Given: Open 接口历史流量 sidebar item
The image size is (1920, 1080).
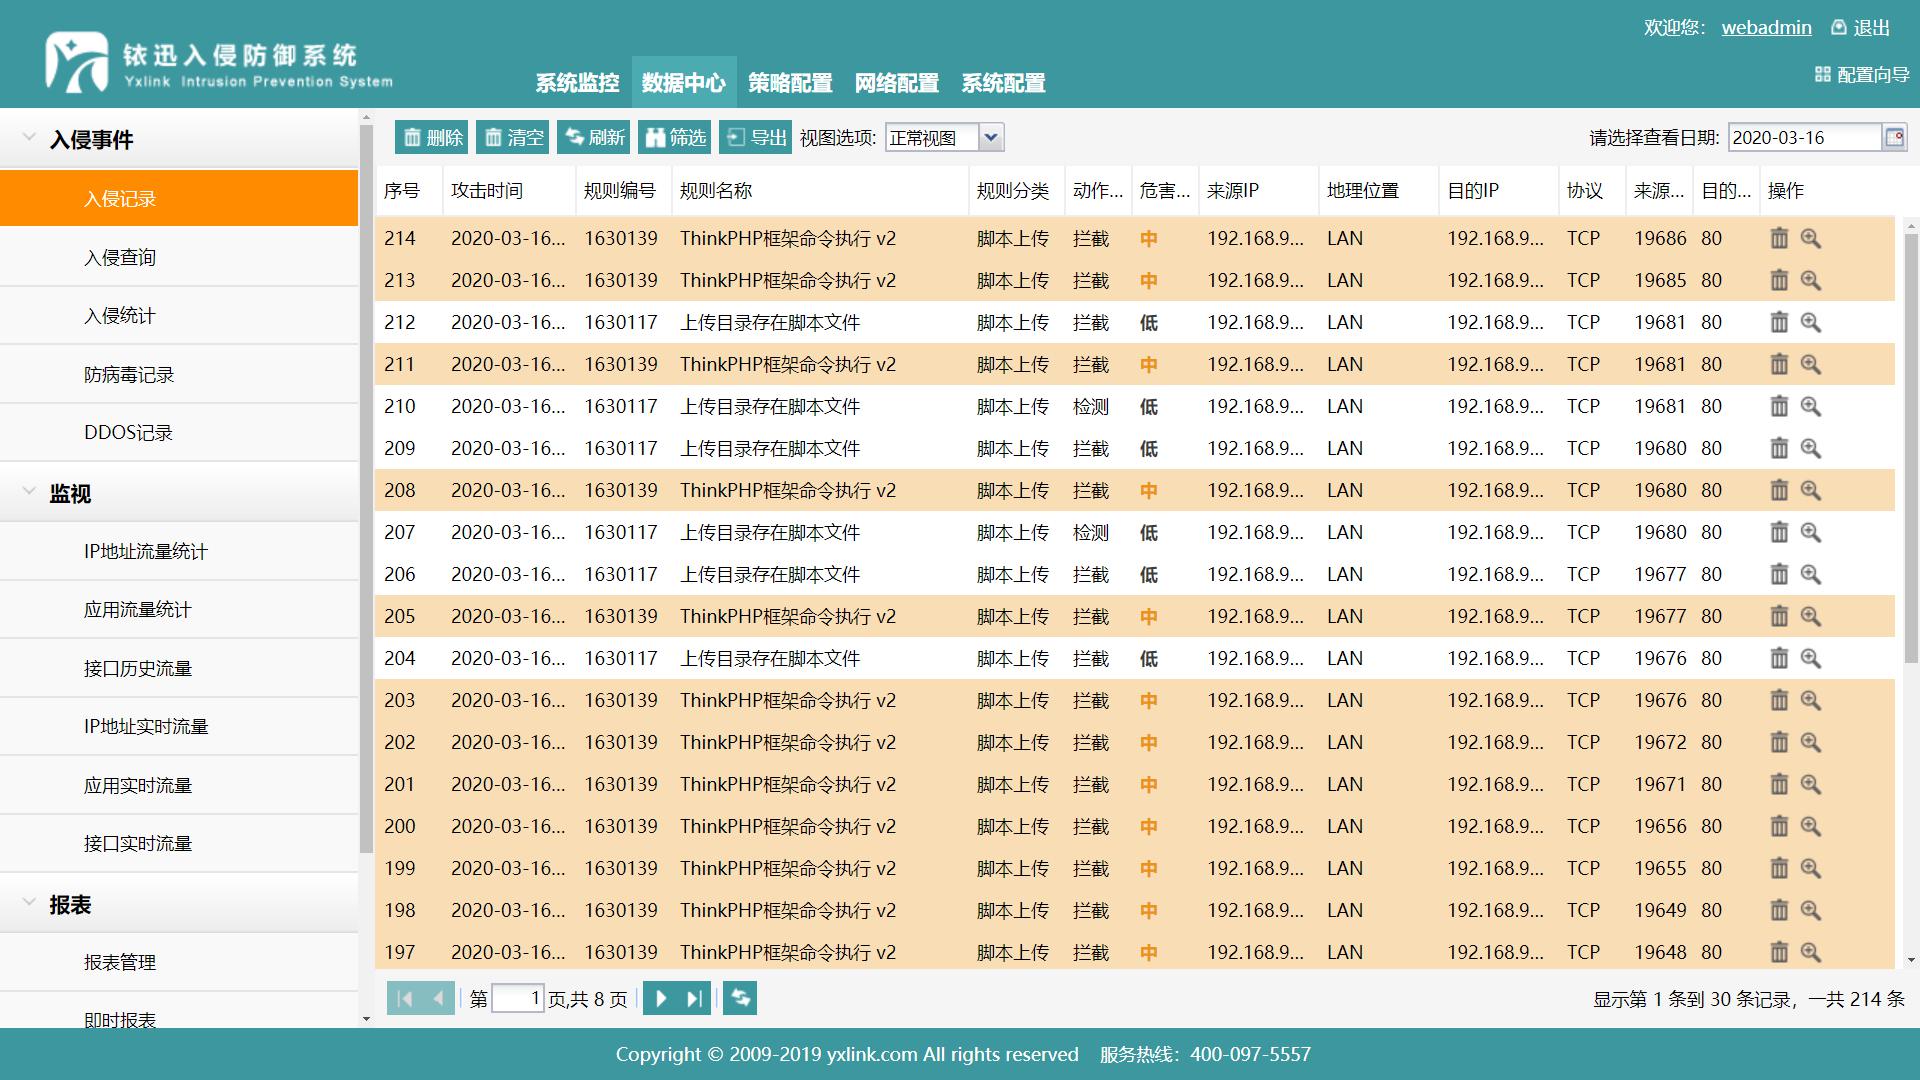Looking at the screenshot, I should click(179, 668).
